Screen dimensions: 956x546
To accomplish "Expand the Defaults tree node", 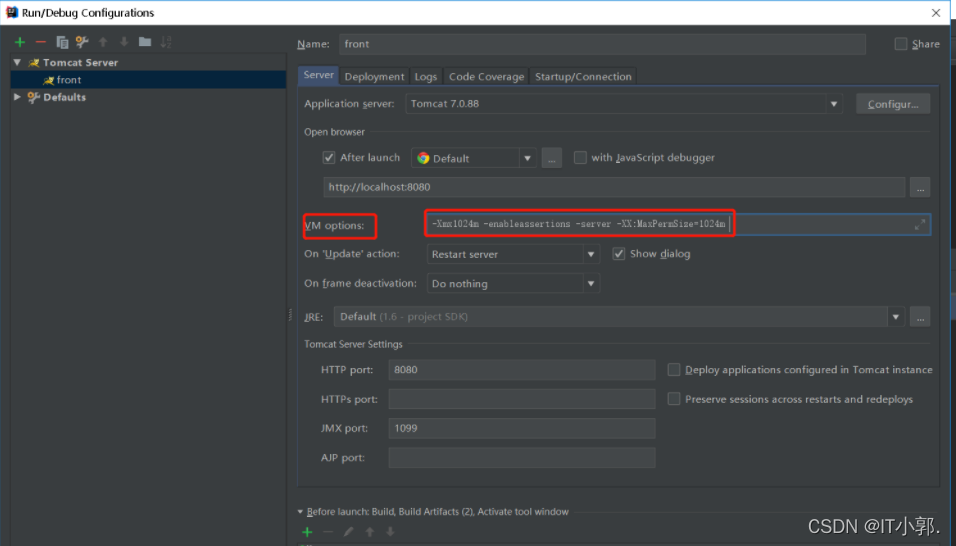I will click(x=17, y=97).
